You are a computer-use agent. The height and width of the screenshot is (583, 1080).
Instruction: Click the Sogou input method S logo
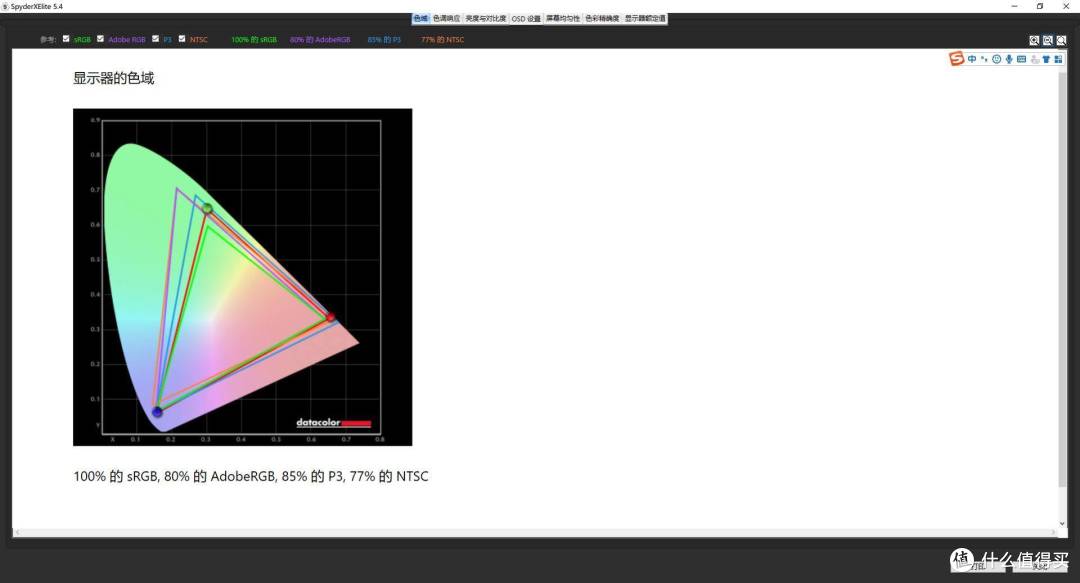pos(956,59)
